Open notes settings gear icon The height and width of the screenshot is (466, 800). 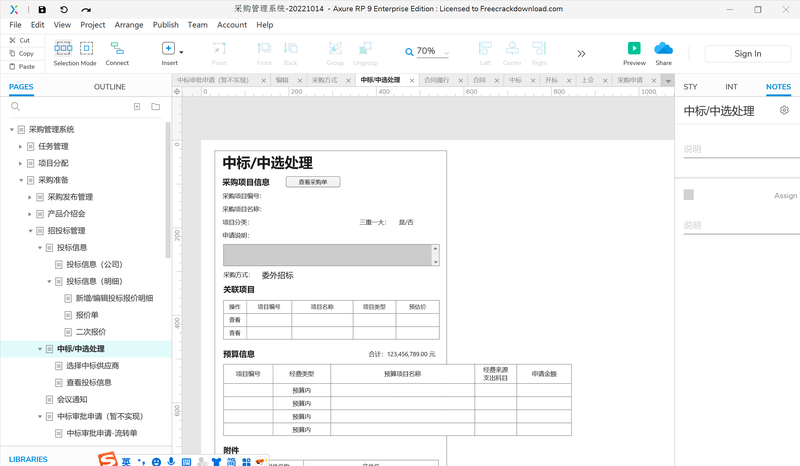coord(784,110)
